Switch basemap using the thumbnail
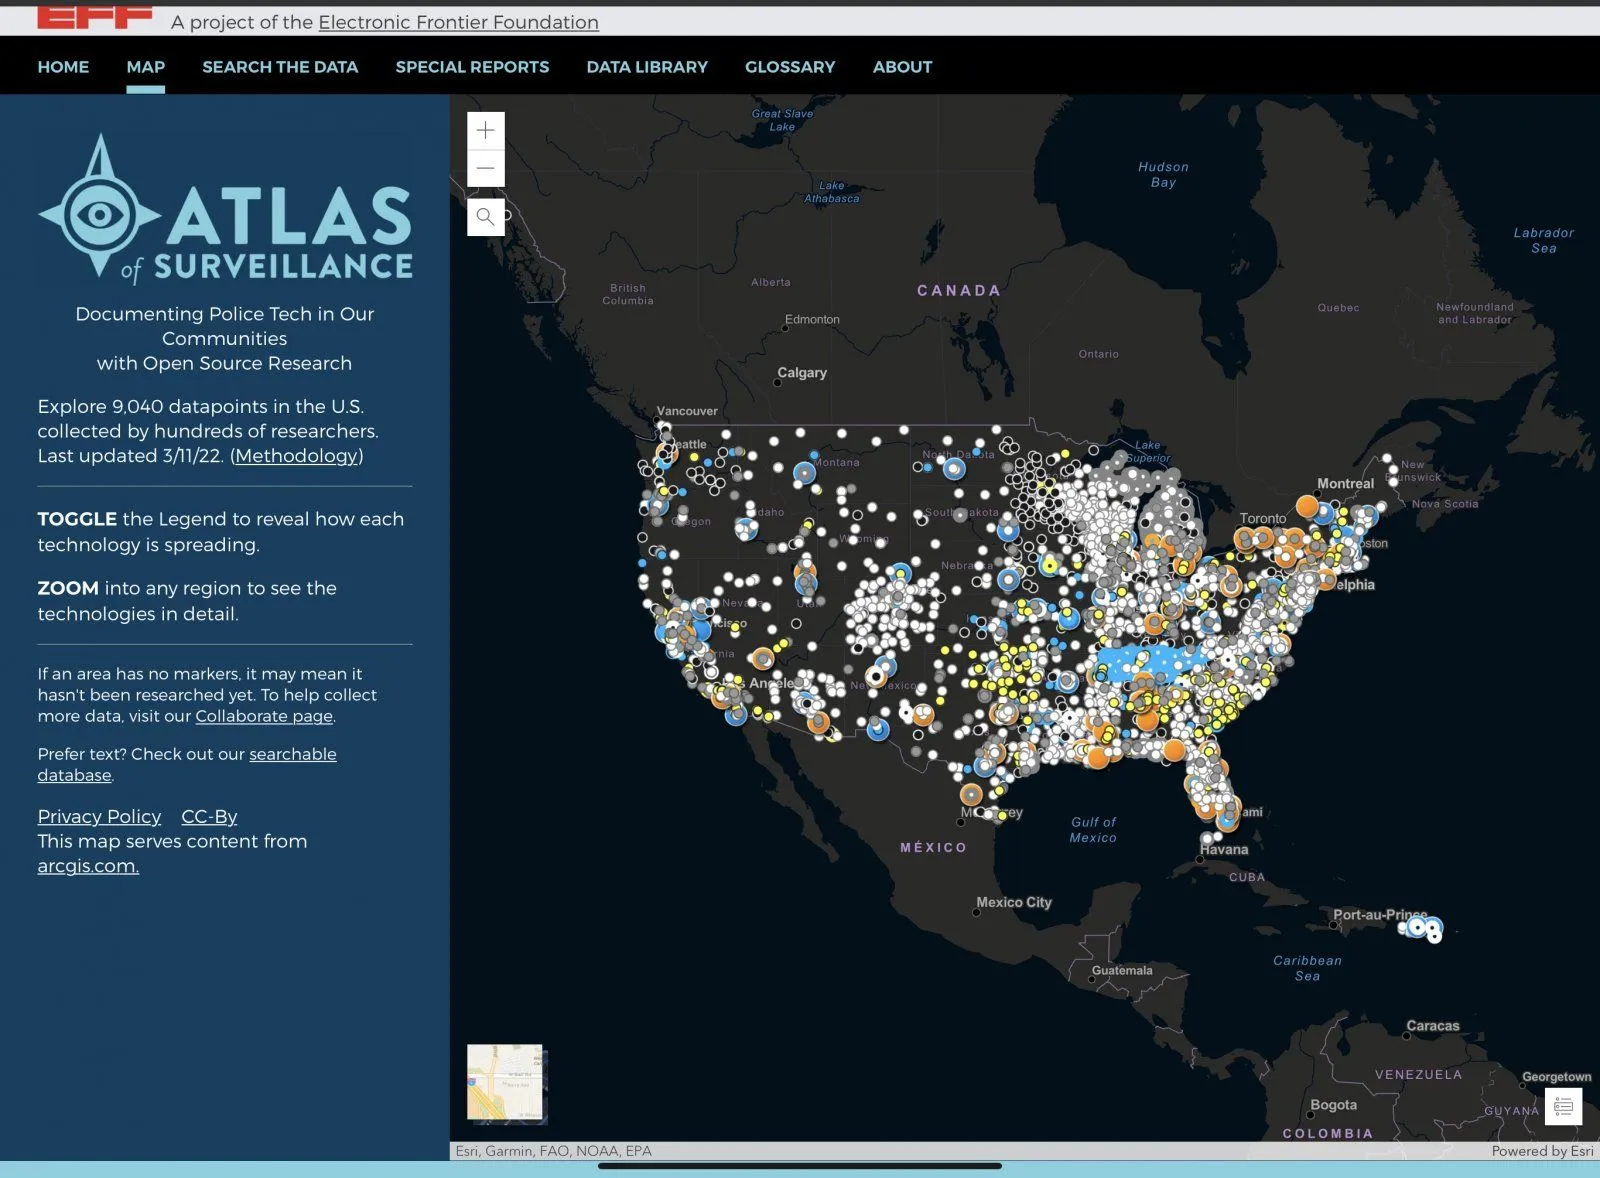 [505, 1082]
